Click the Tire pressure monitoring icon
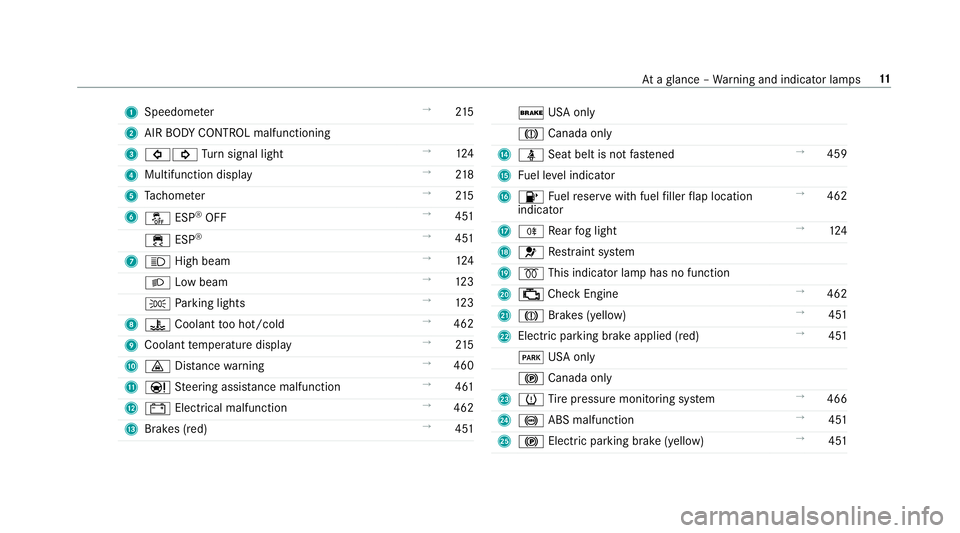Image resolution: width=960 pixels, height=533 pixels. click(x=528, y=399)
